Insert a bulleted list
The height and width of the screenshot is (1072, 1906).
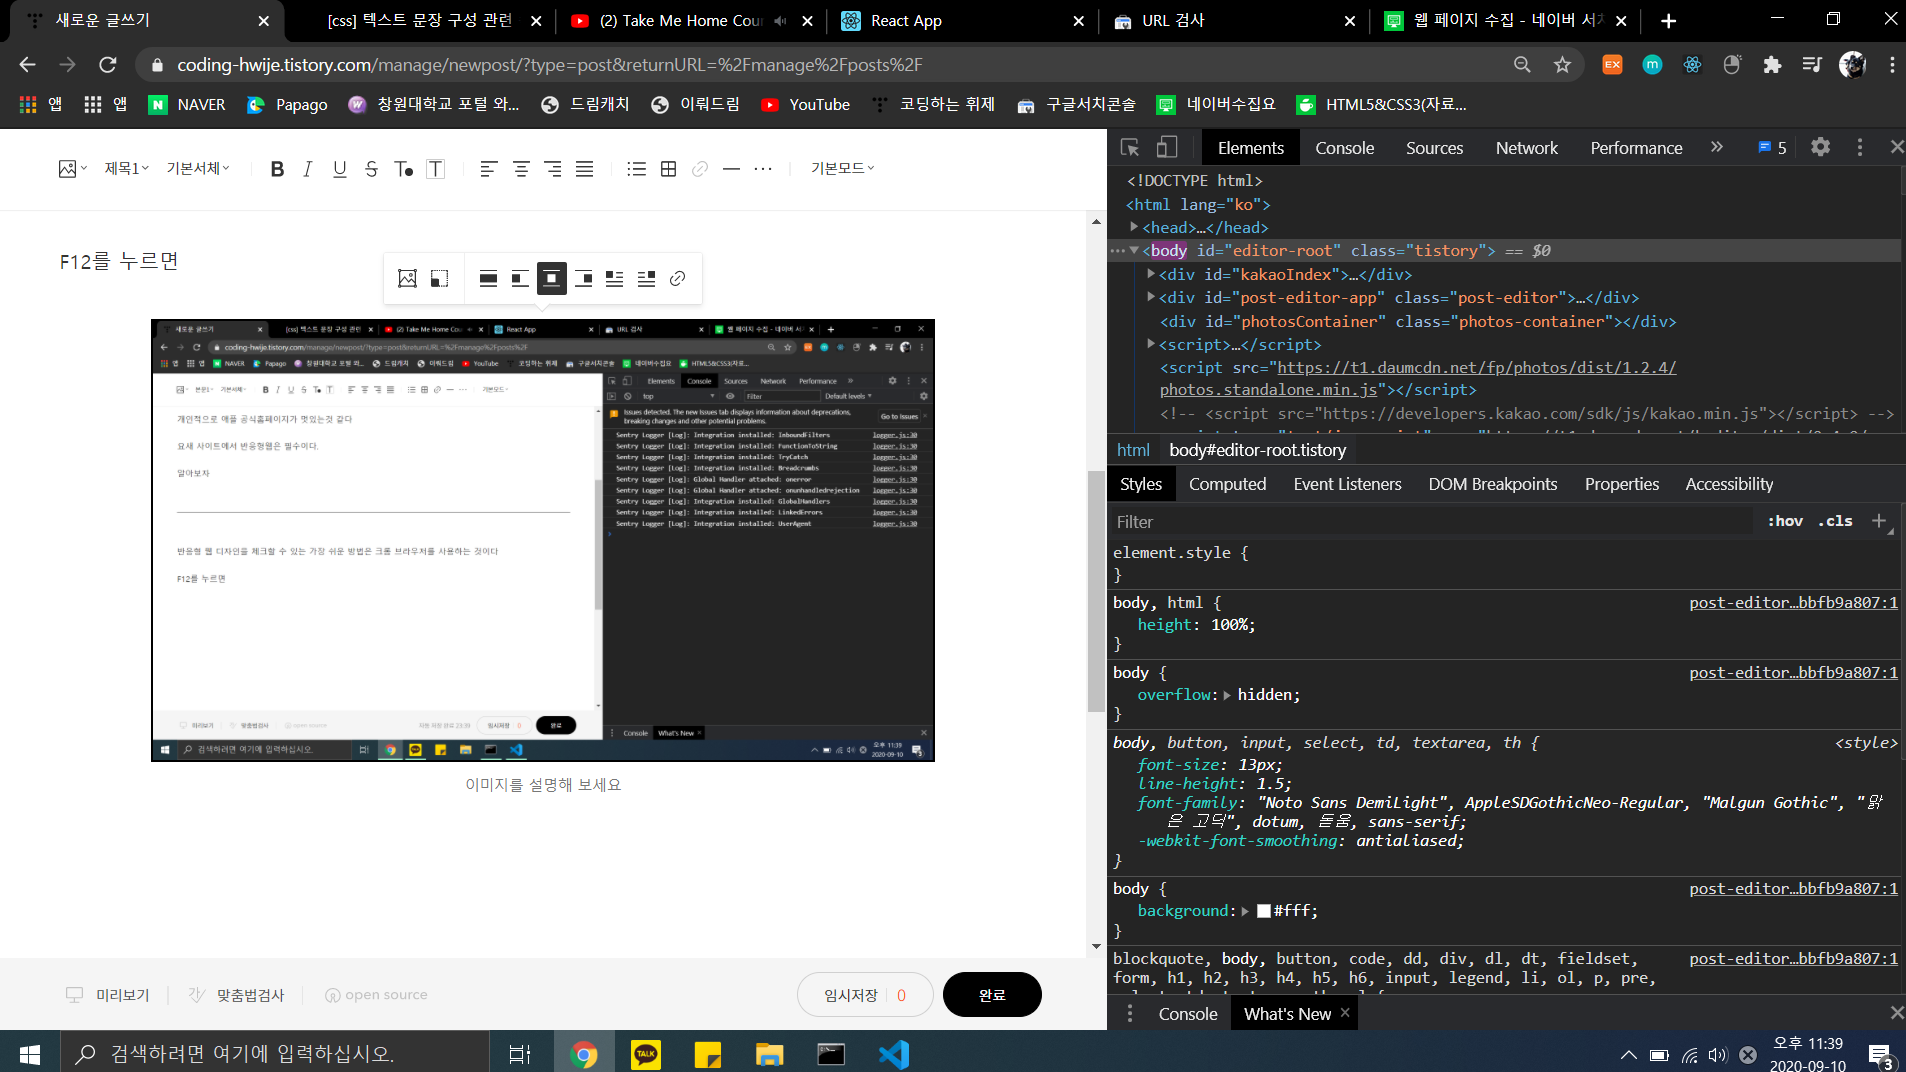click(x=636, y=169)
